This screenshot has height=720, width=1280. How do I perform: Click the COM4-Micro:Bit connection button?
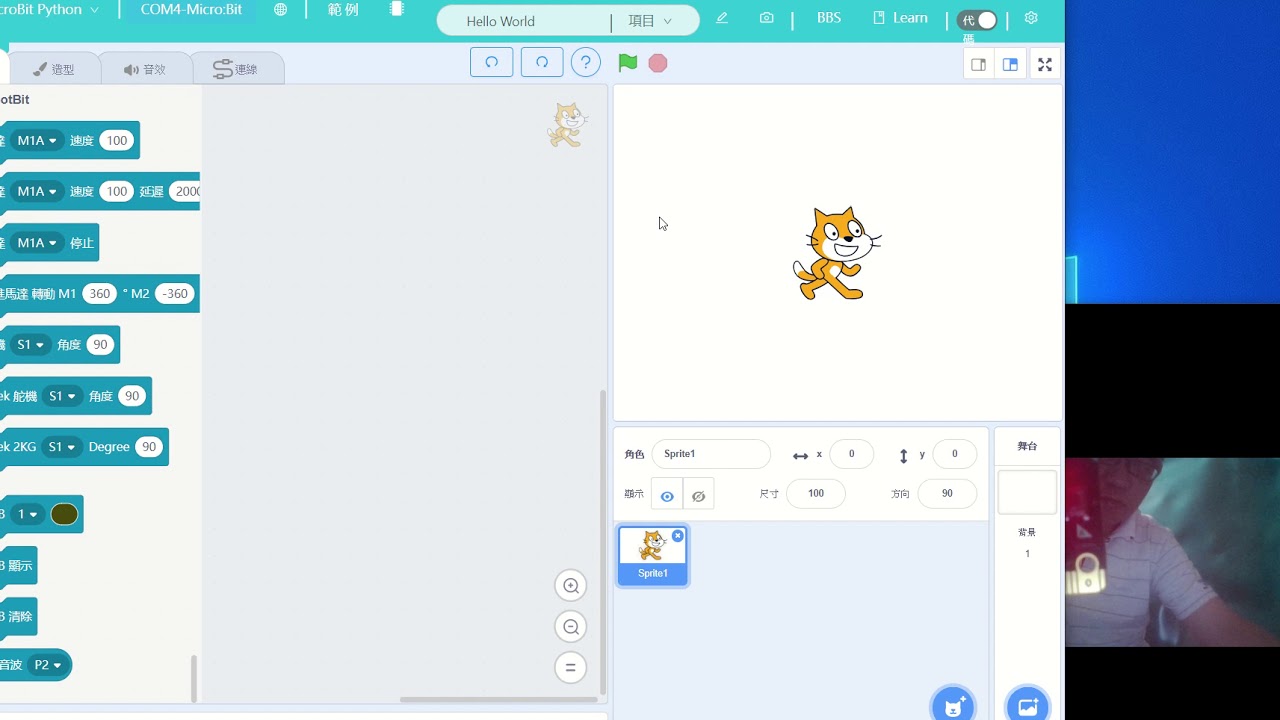[x=191, y=10]
